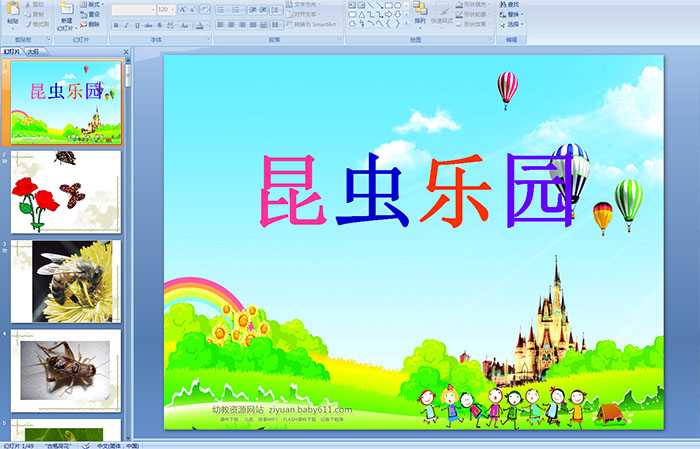
Task: Click the decrease font size icon
Action: pos(193,9)
